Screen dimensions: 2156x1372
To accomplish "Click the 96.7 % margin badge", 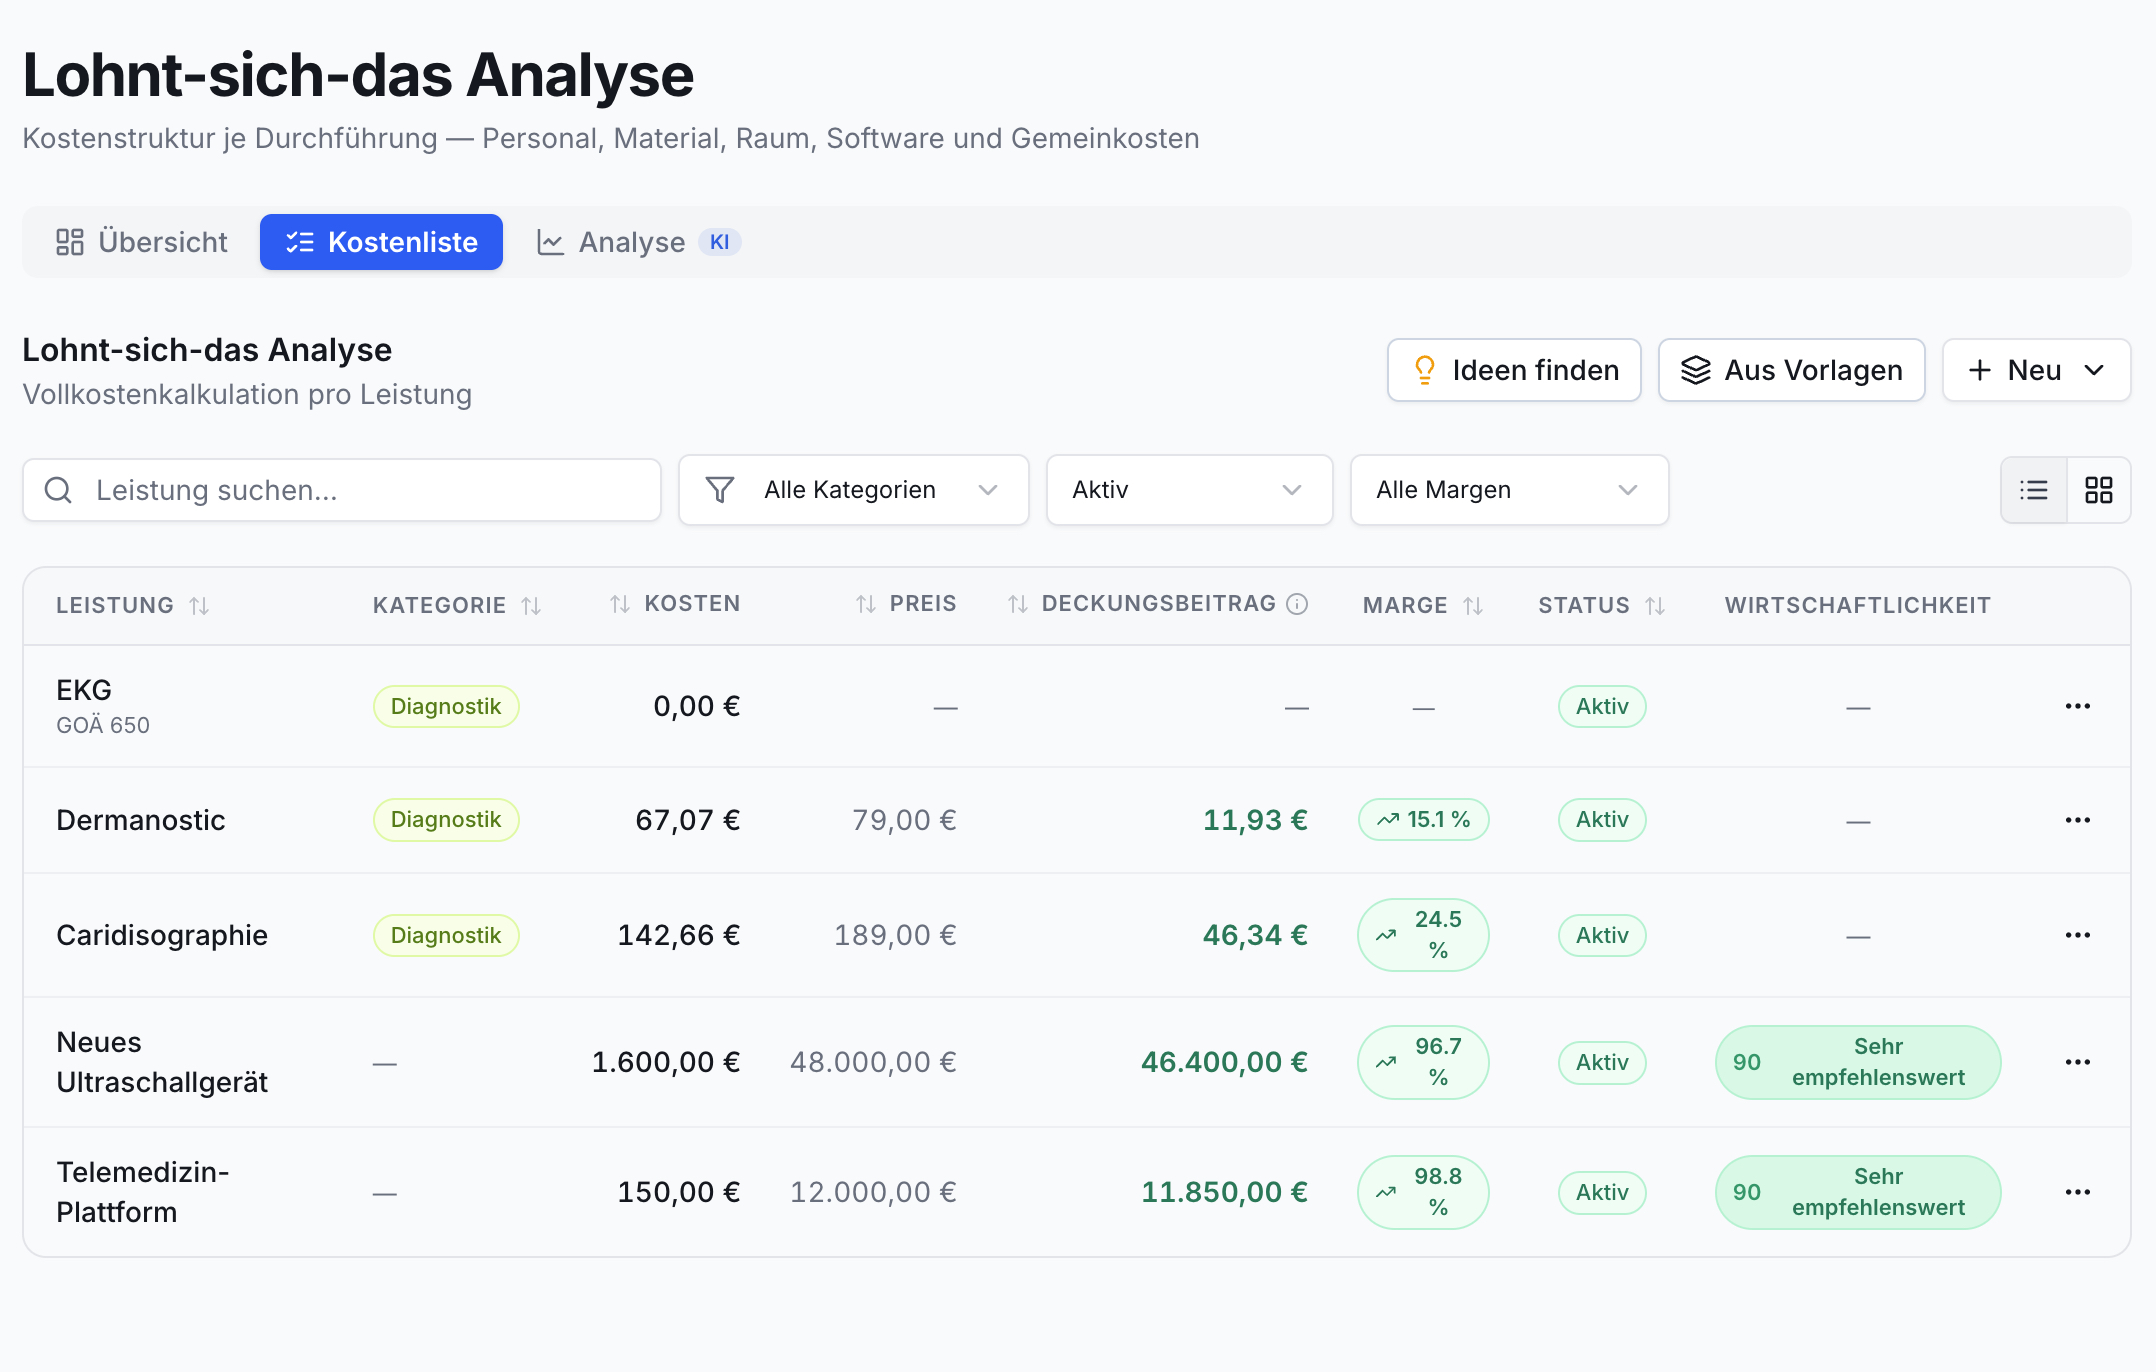I will (x=1424, y=1062).
